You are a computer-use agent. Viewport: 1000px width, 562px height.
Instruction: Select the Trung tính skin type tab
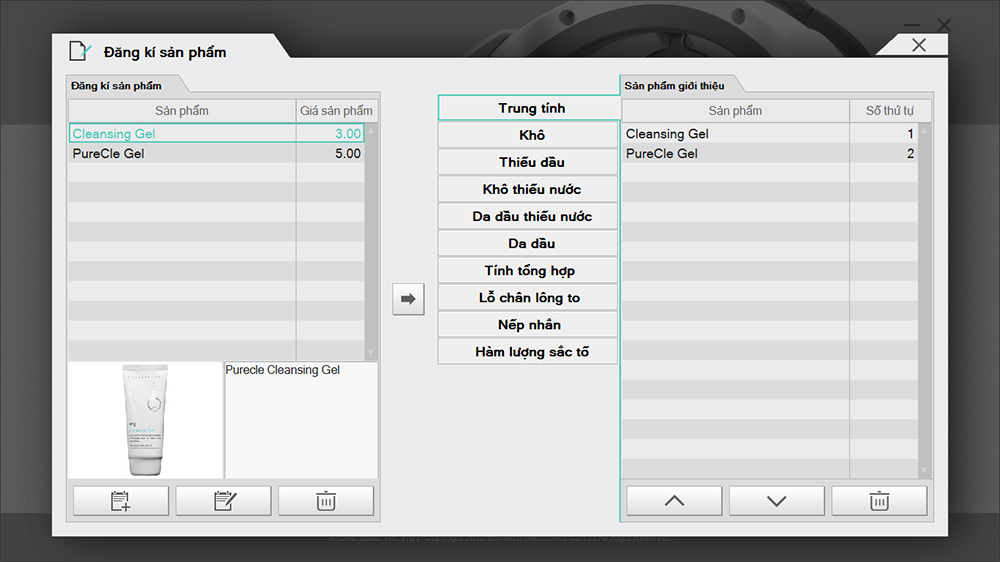[530, 108]
